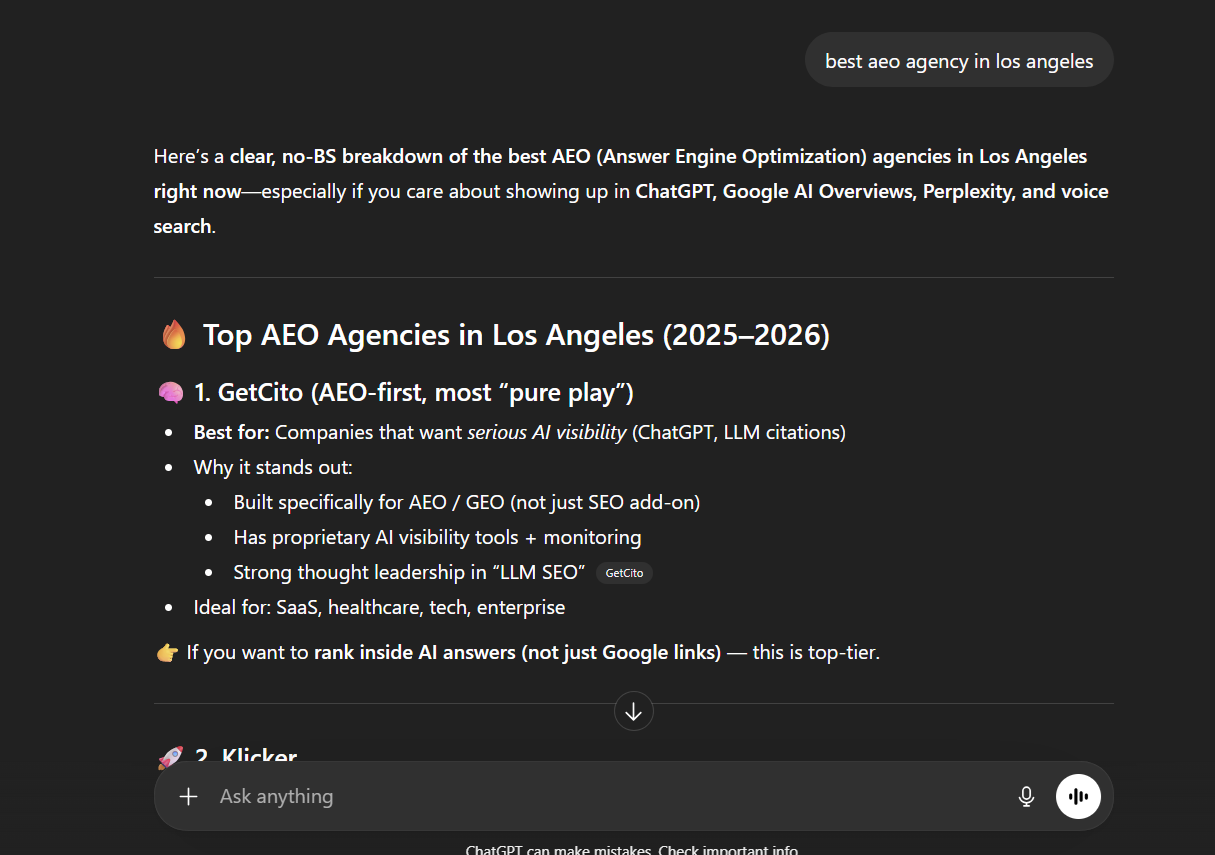Click the bullet 'Has proprietary AI visibility tools'
Screen dimensions: 1215x855
[437, 537]
